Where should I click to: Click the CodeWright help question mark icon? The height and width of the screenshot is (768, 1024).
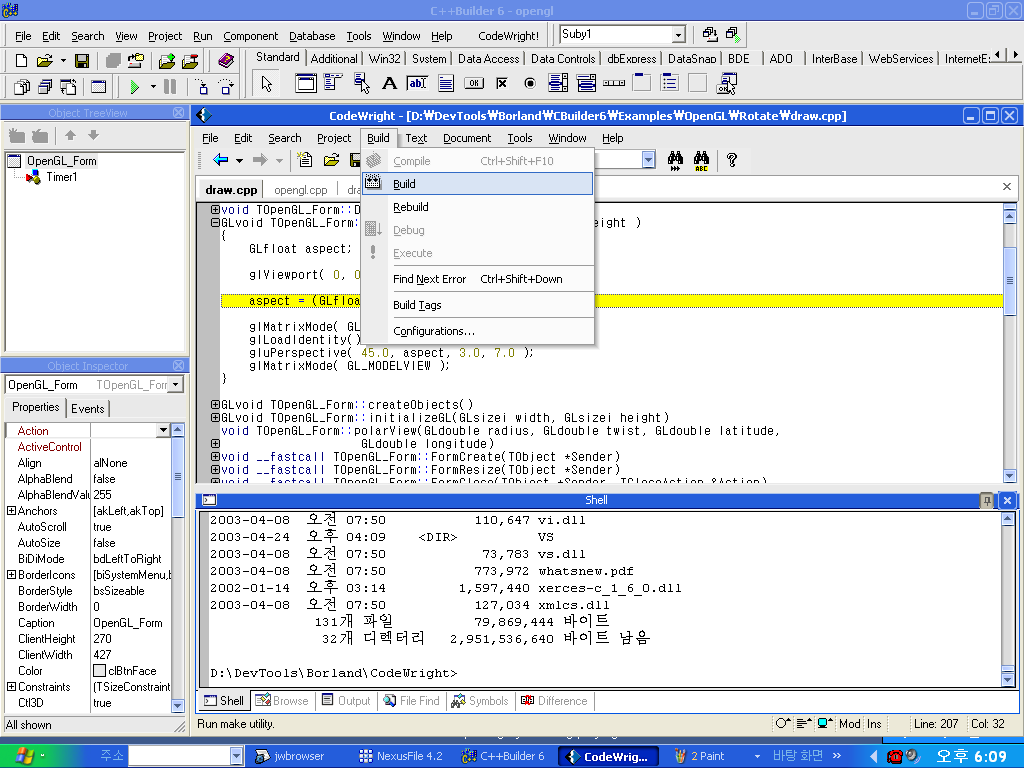[732, 160]
